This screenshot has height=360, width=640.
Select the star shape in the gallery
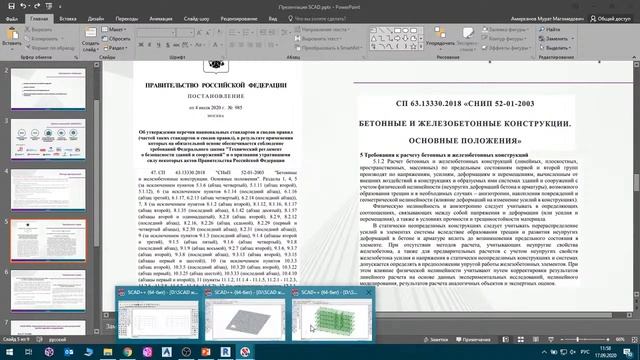coord(413,47)
